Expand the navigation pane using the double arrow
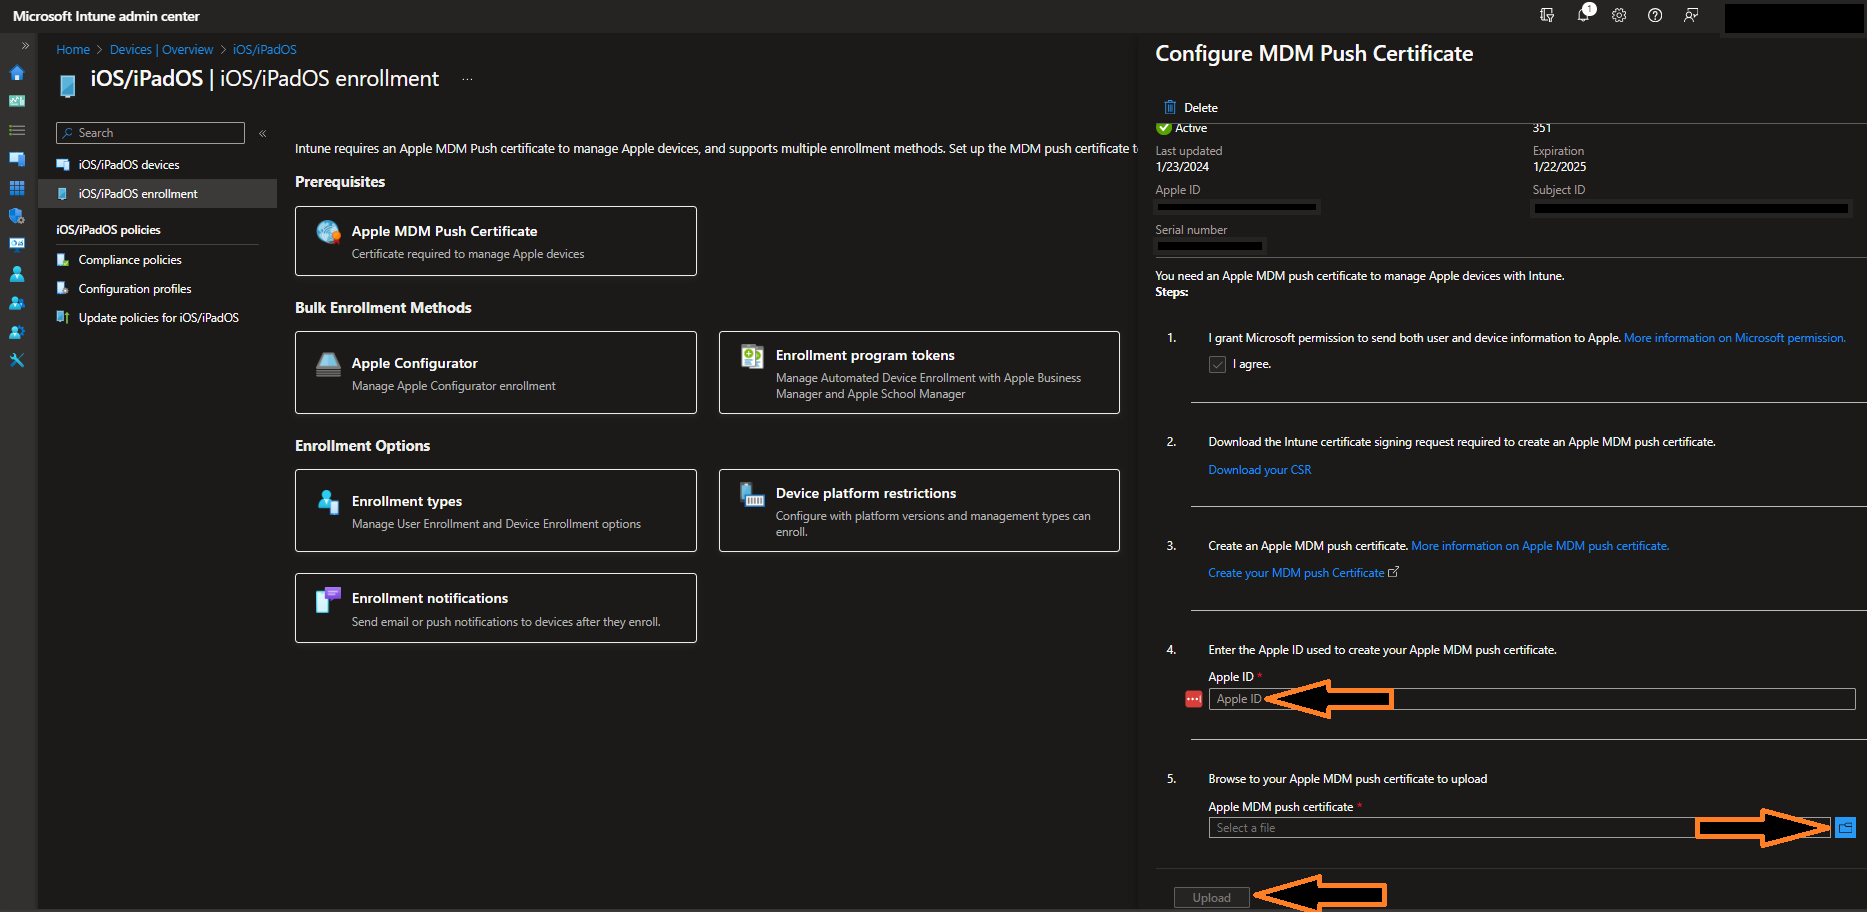Viewport: 1867px width, 912px height. [x=24, y=45]
